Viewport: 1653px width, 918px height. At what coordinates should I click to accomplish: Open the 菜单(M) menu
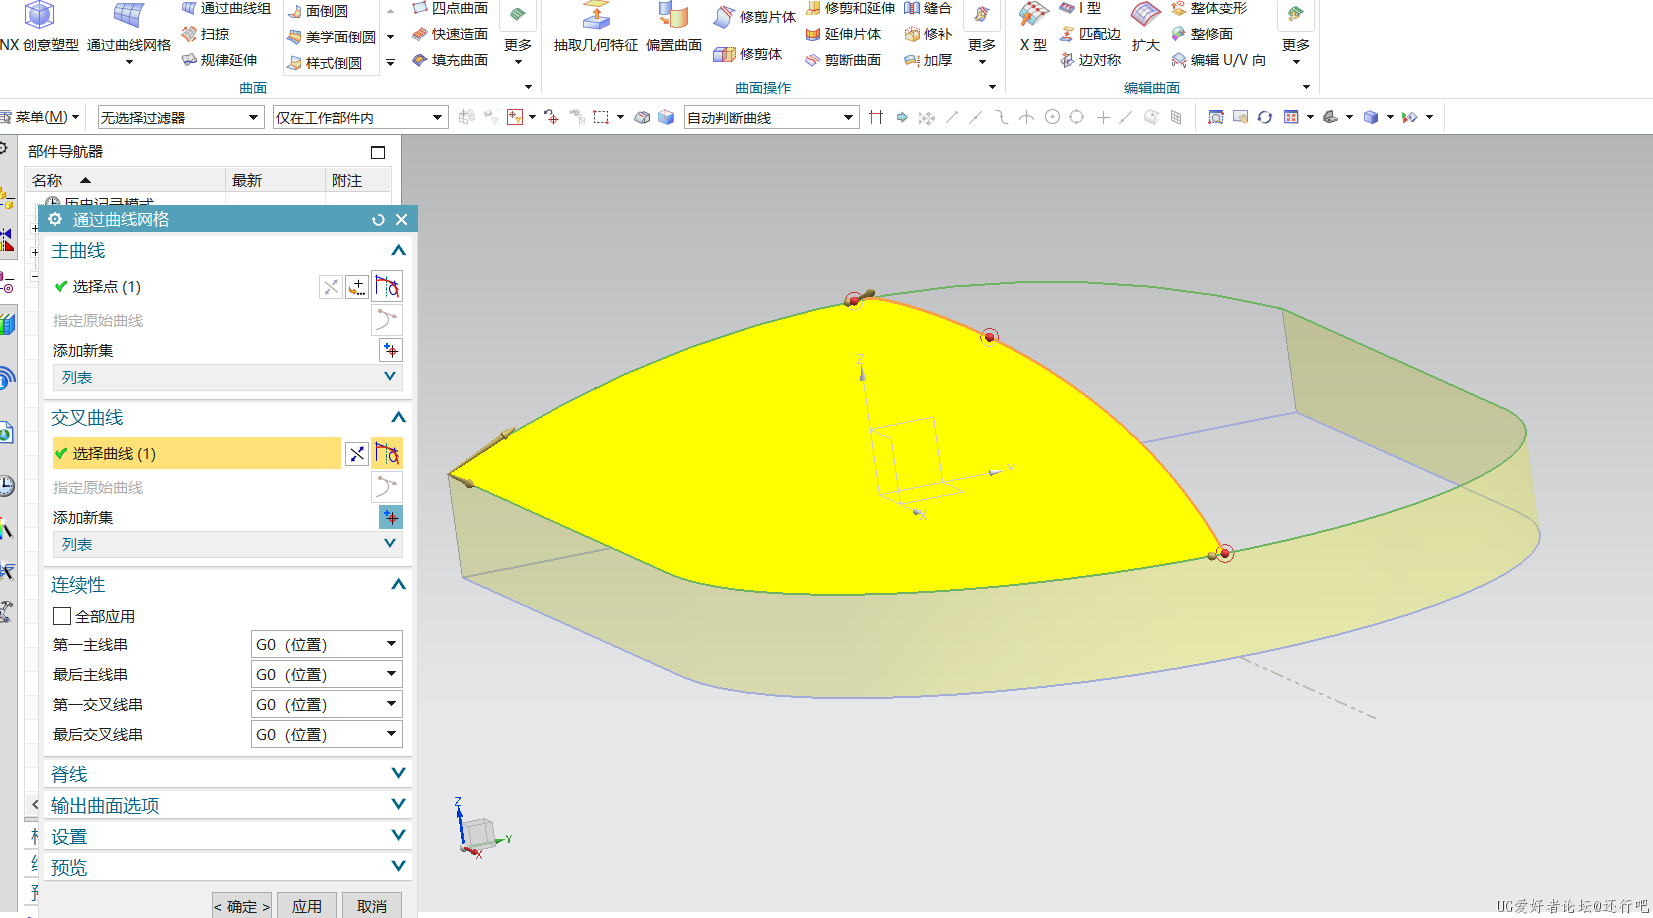click(40, 117)
